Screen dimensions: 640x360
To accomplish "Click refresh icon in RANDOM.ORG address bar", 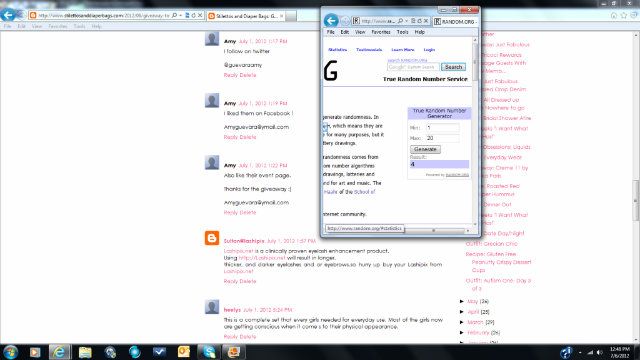I will click(420, 21).
